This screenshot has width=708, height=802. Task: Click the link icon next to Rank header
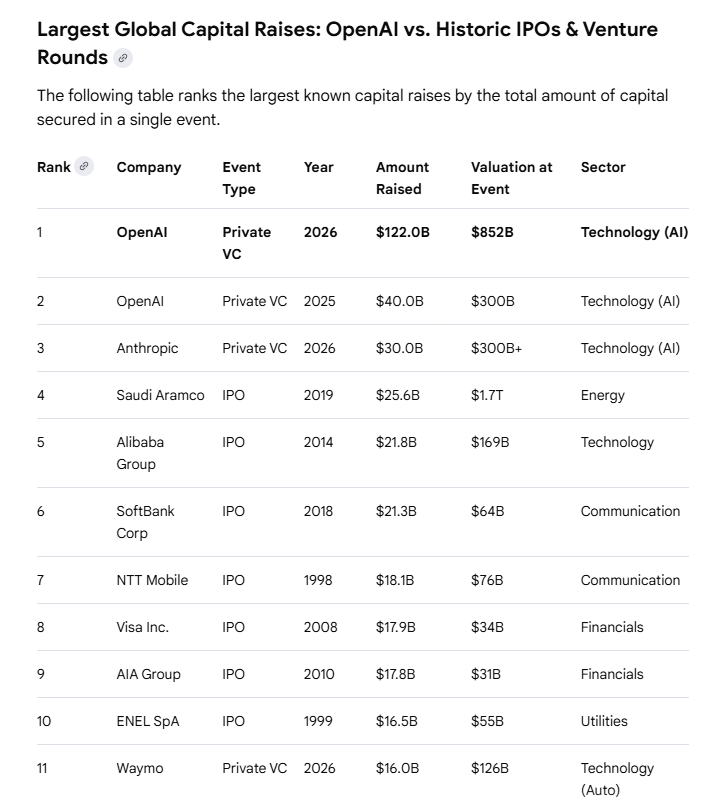click(x=85, y=167)
